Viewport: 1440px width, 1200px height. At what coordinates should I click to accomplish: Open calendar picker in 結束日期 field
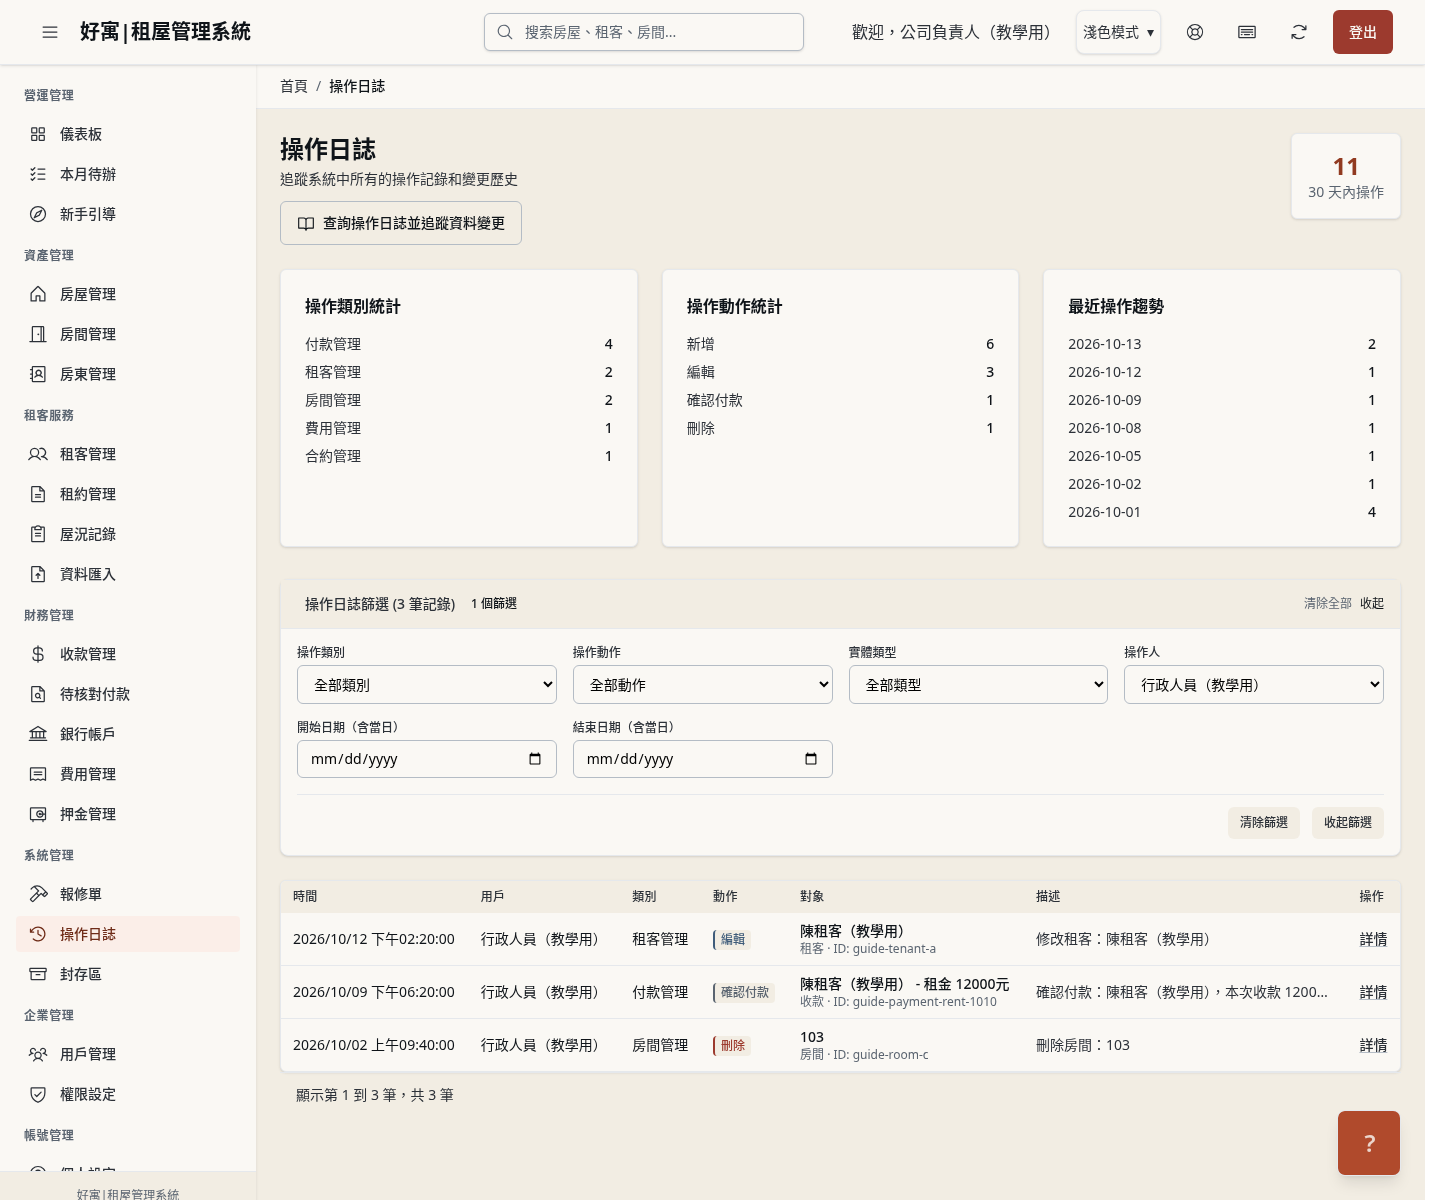coord(811,759)
